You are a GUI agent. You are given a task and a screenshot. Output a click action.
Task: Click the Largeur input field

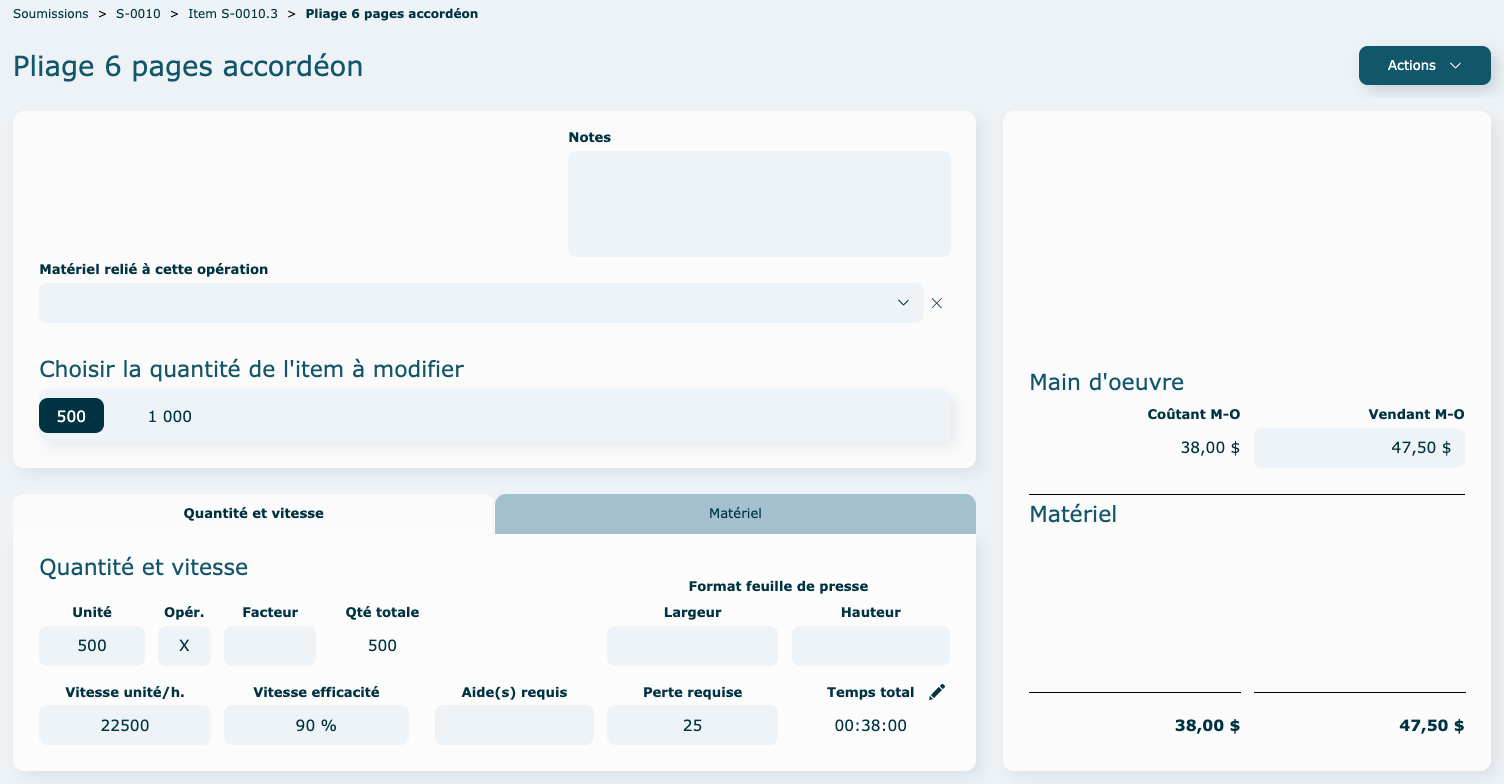pos(692,646)
